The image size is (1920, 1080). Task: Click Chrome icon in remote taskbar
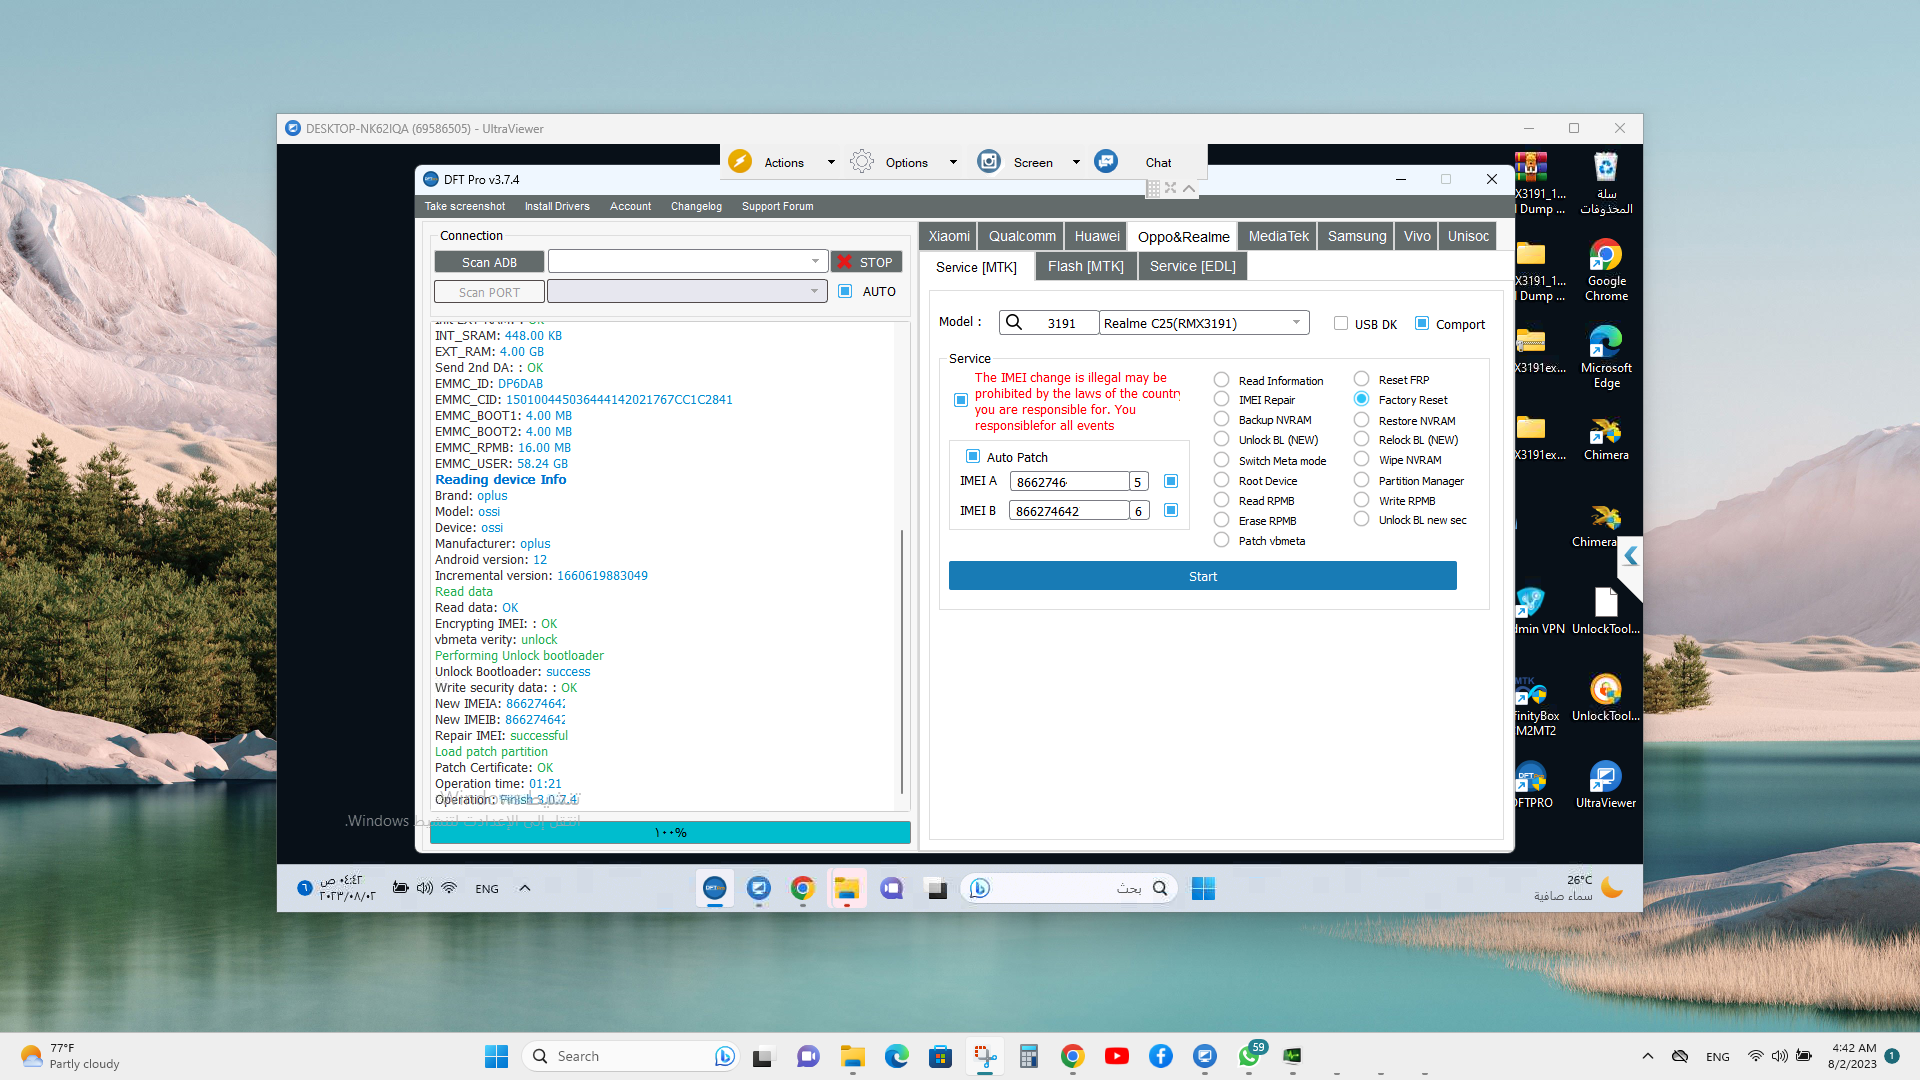[803, 888]
